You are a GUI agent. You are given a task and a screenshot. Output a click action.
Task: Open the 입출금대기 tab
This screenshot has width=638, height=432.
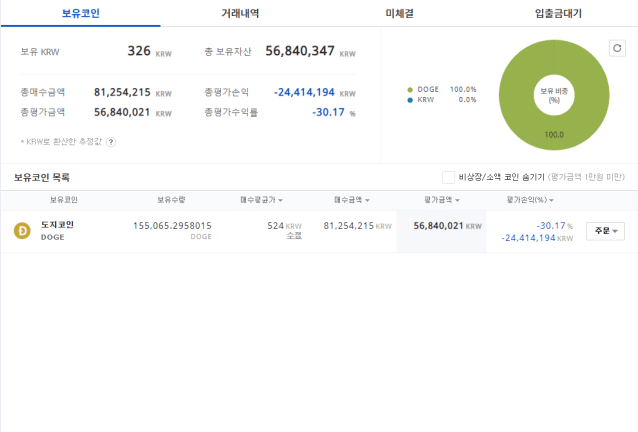558,13
